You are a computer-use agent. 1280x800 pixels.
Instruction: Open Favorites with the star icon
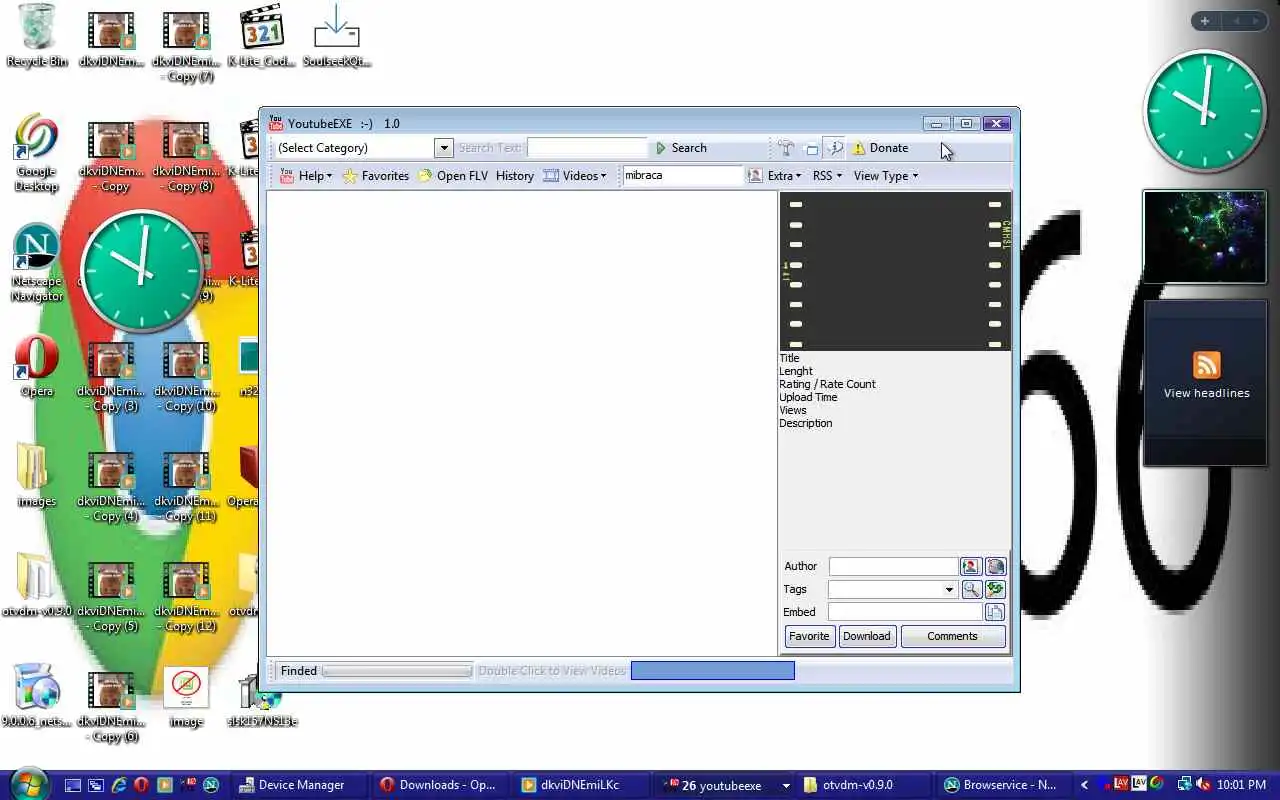pos(375,176)
